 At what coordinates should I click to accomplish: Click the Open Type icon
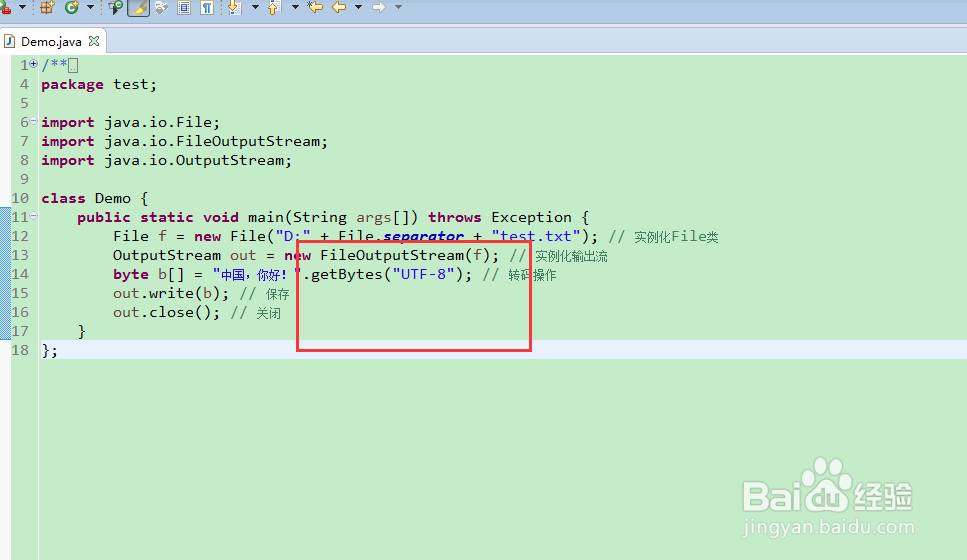(x=115, y=7)
